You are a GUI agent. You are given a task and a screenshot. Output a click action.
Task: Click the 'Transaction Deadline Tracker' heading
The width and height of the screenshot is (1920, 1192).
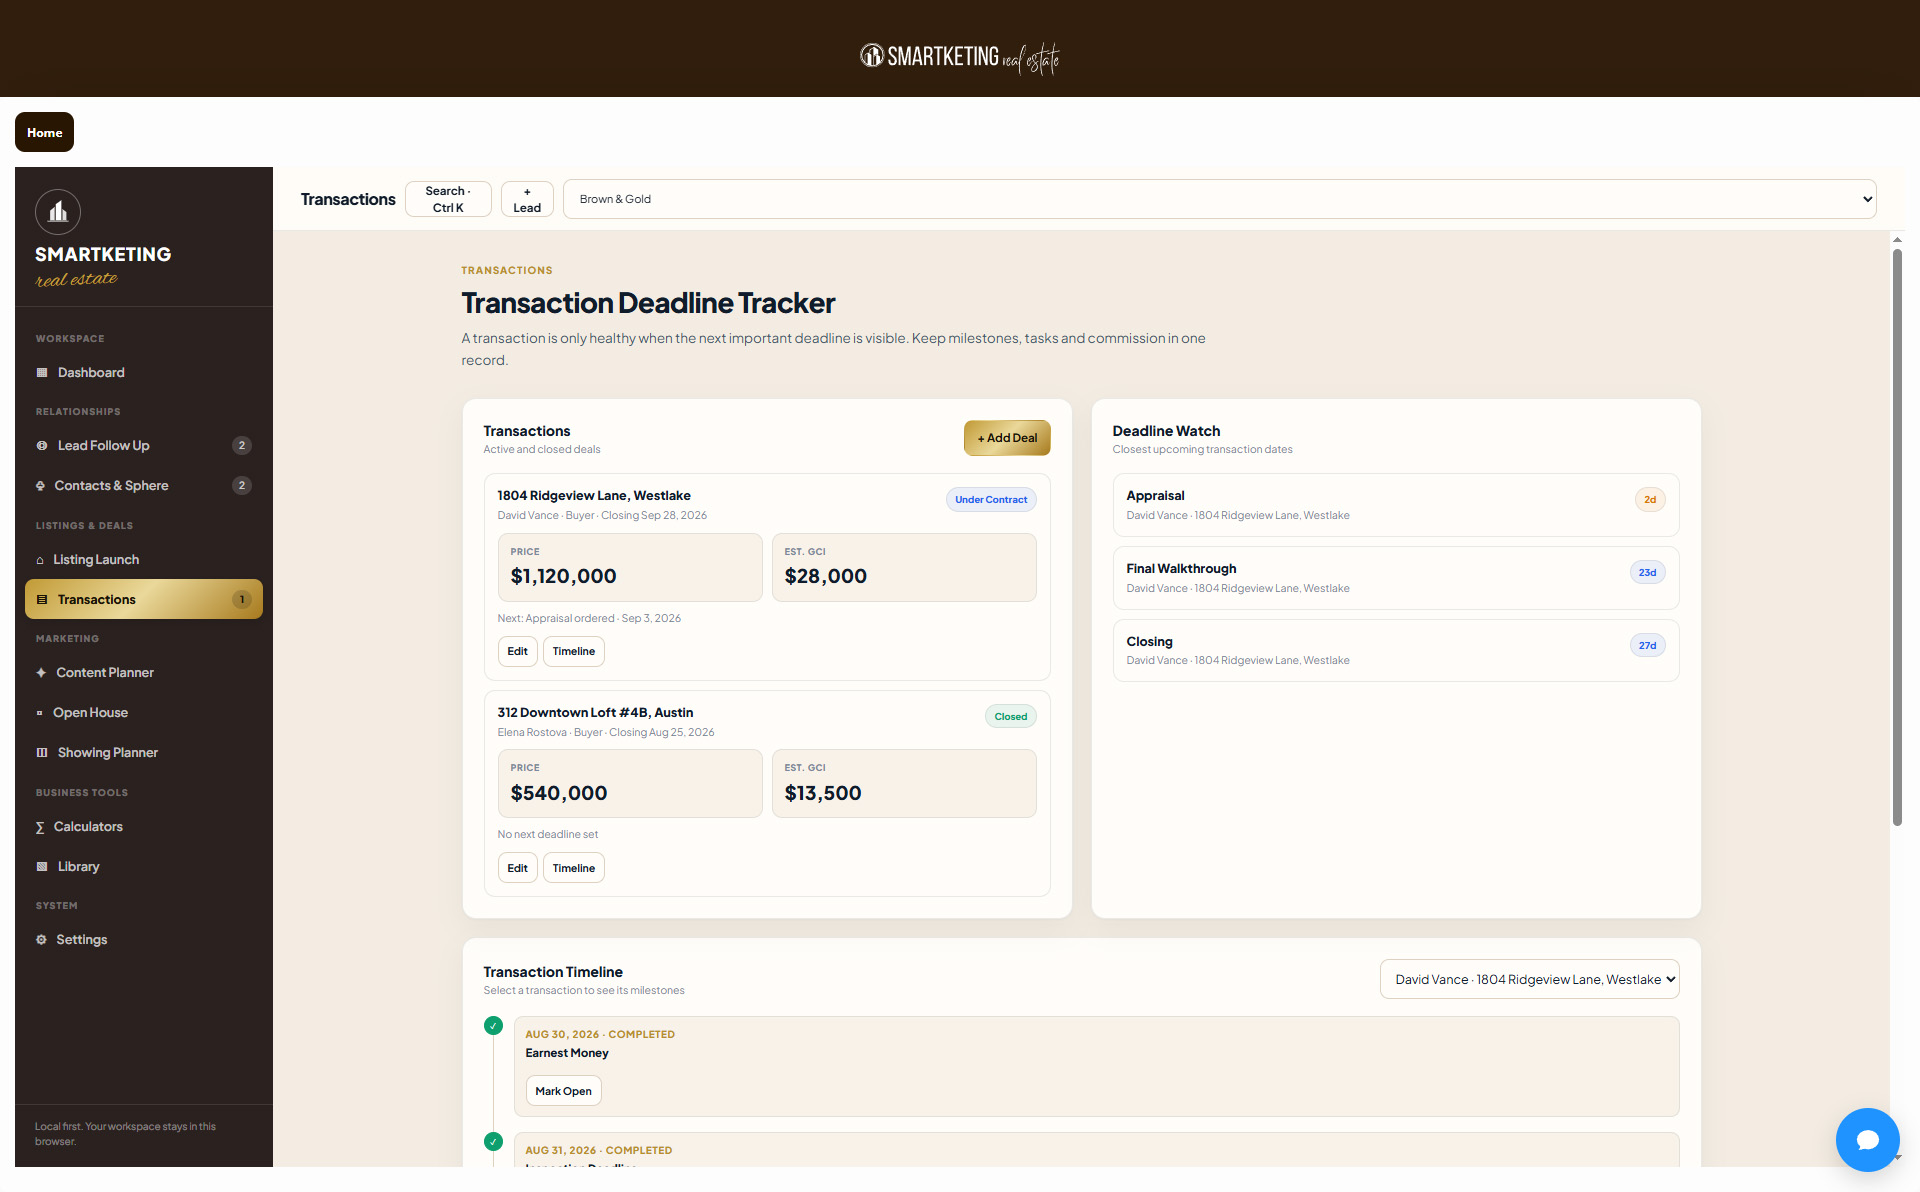click(648, 303)
